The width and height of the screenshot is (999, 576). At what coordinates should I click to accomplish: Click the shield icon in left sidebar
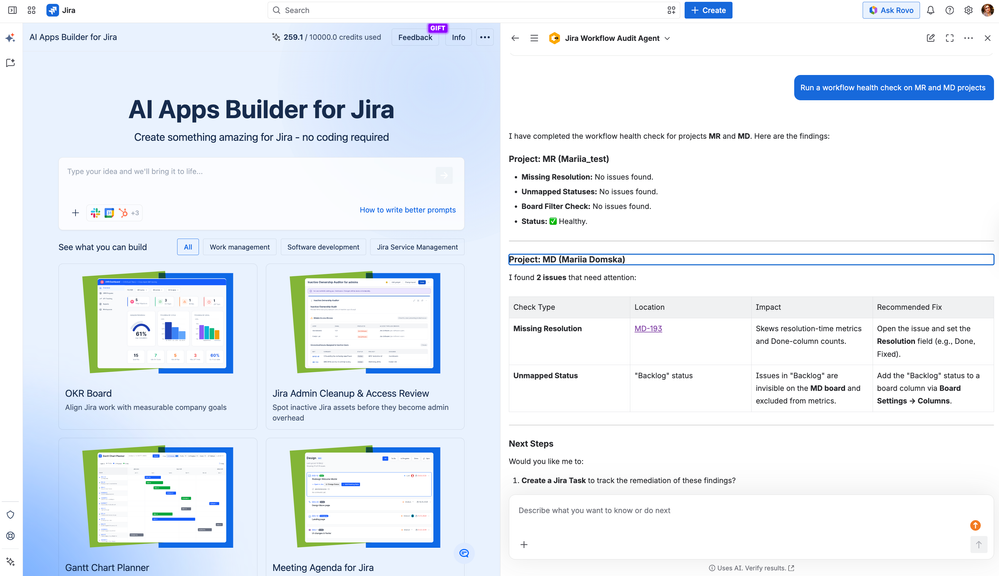(x=10, y=515)
